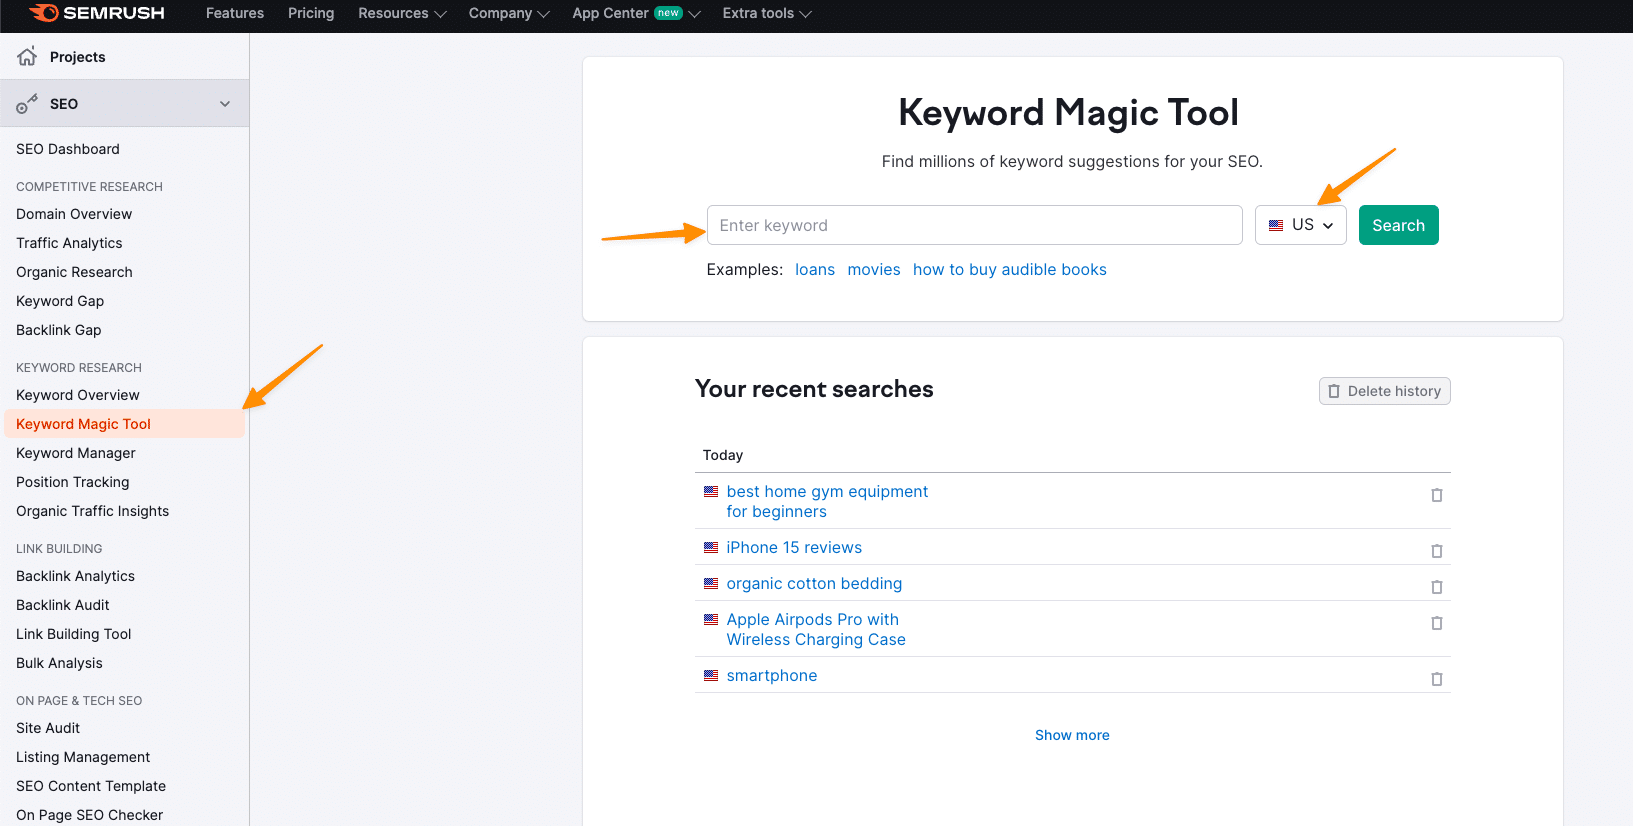This screenshot has width=1633, height=826.
Task: Open 'organic cotton bedding' recent search
Action: (814, 584)
